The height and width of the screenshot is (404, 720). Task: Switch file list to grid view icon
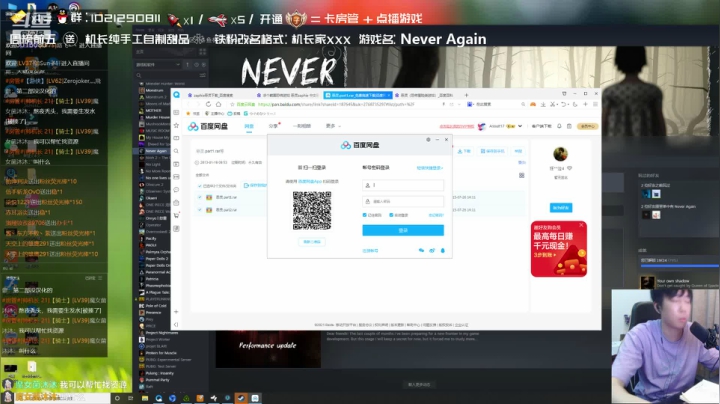(x=522, y=175)
